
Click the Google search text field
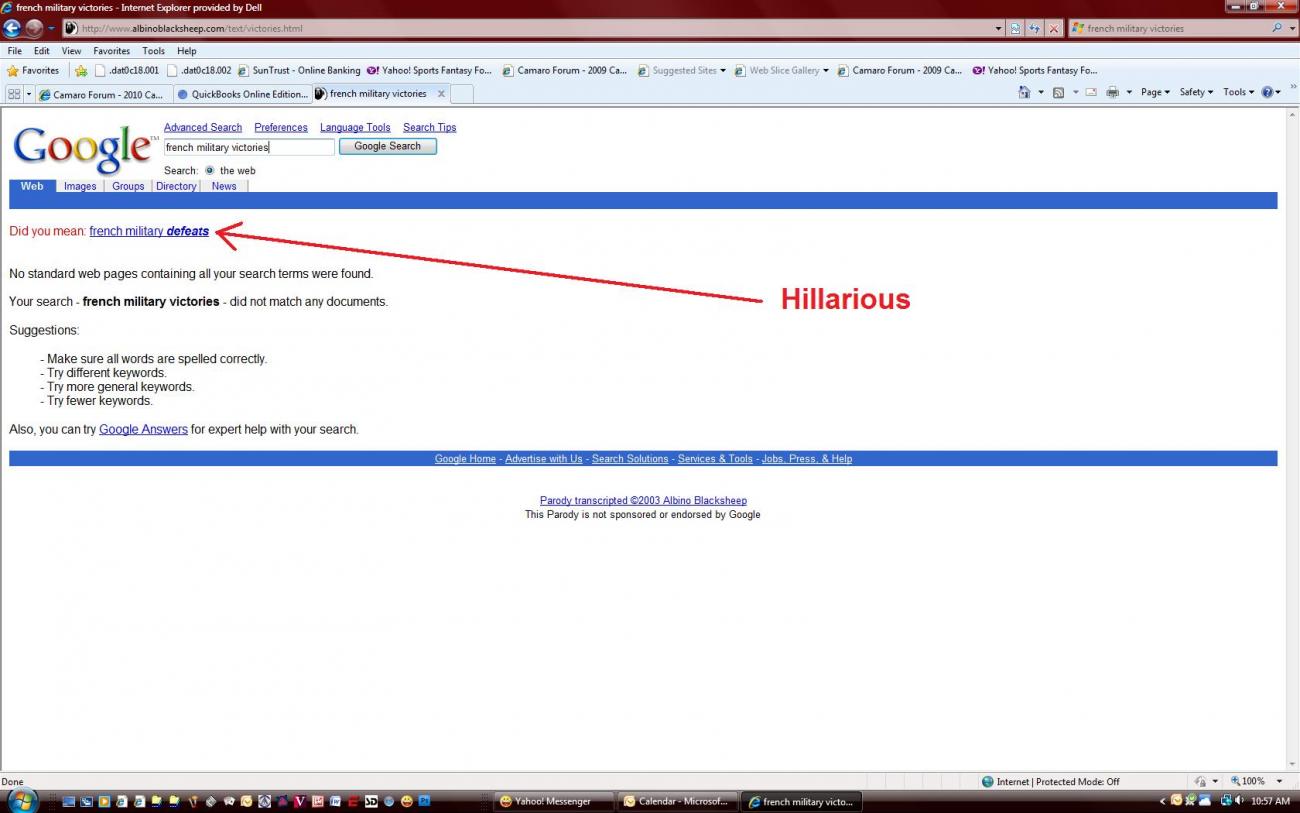click(249, 147)
